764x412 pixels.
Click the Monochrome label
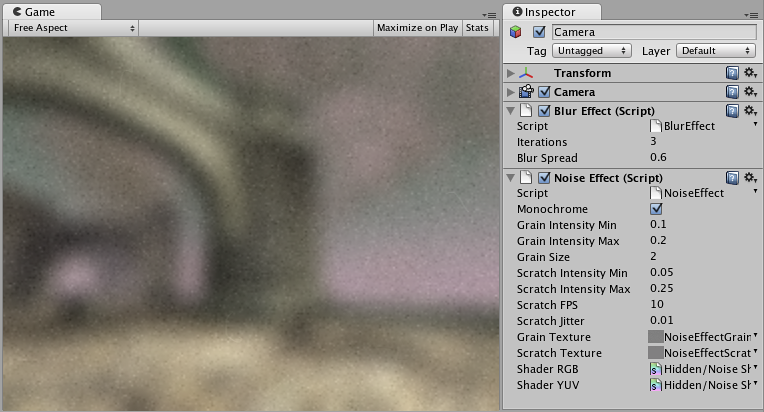552,209
